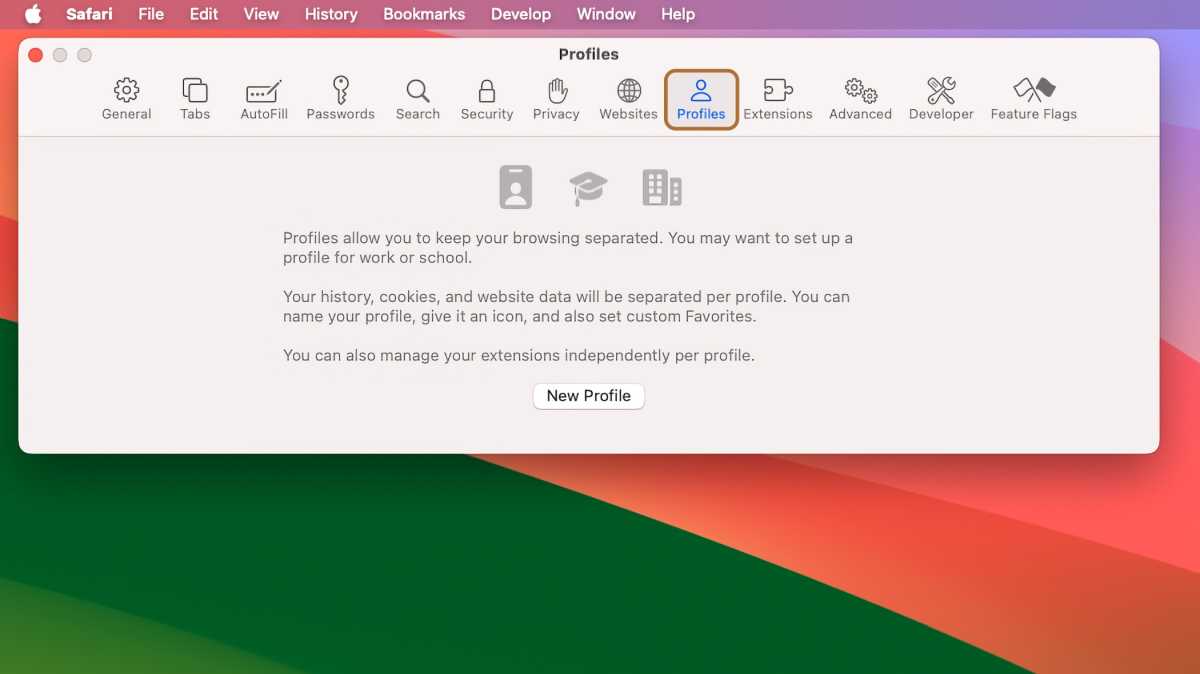Image resolution: width=1200 pixels, height=674 pixels.
Task: Select the Profiles person icon
Action: (x=701, y=99)
